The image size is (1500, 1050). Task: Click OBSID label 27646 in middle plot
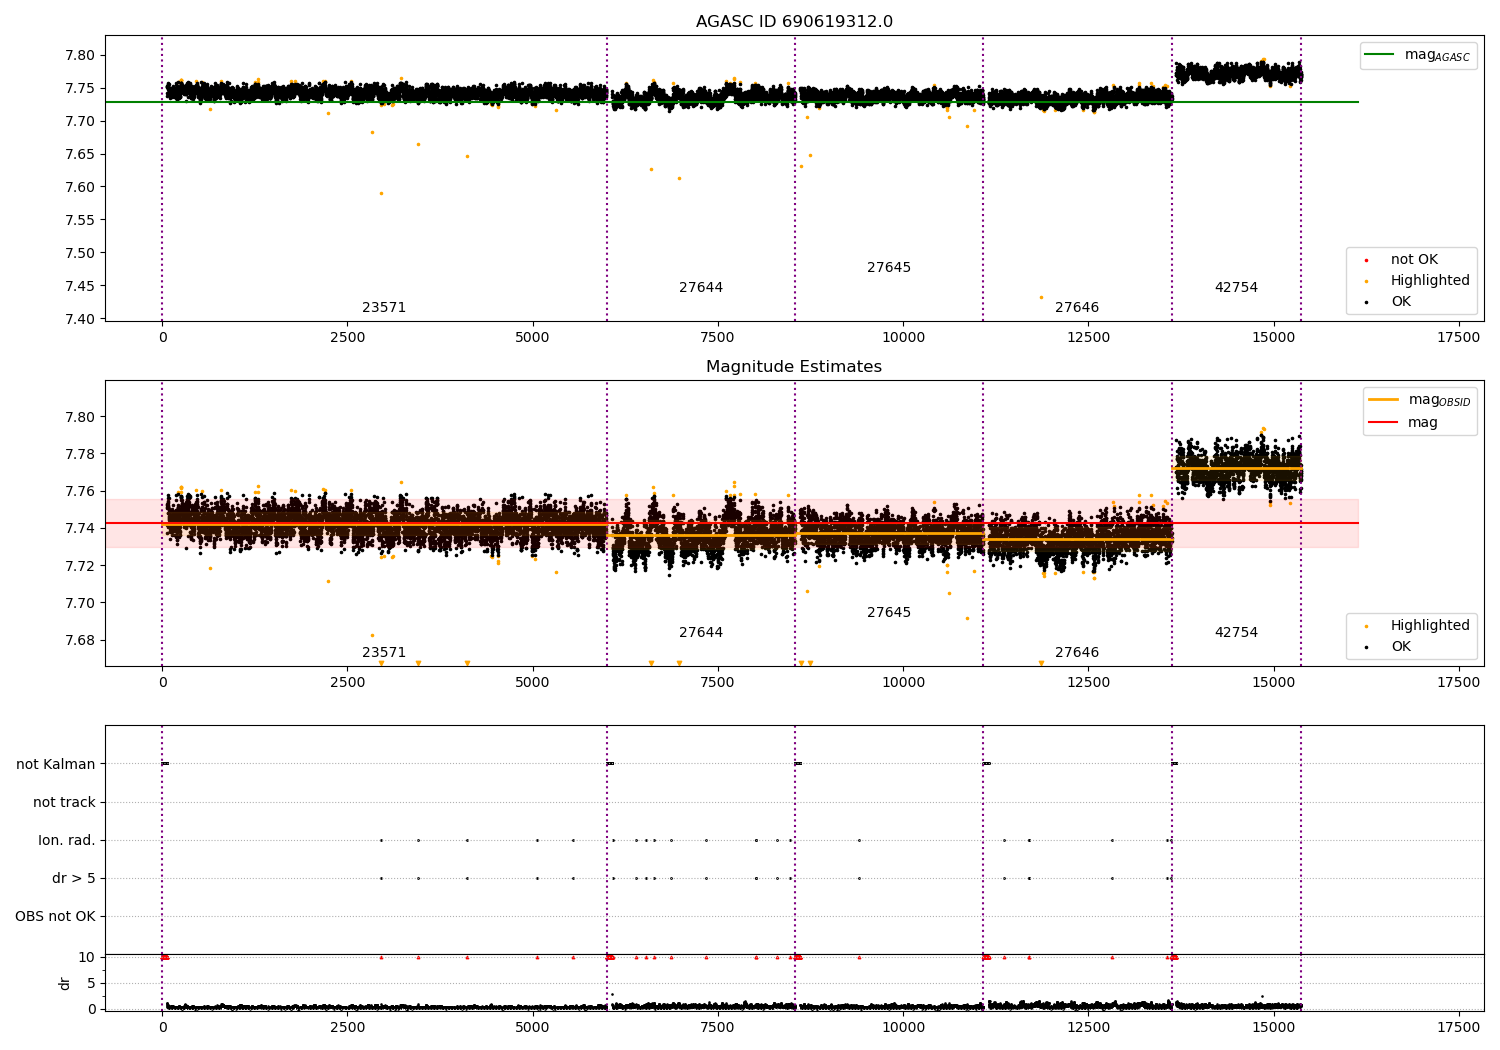1077,653
